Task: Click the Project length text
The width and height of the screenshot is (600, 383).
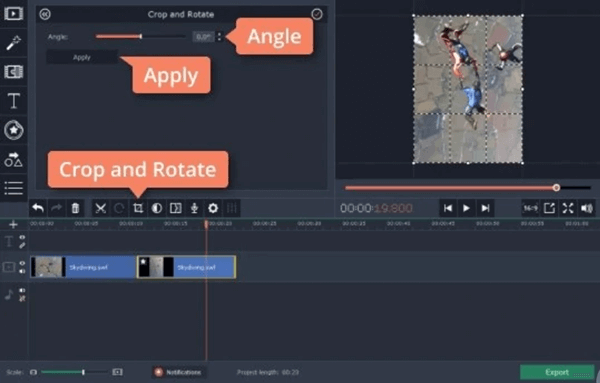Action: (268, 372)
